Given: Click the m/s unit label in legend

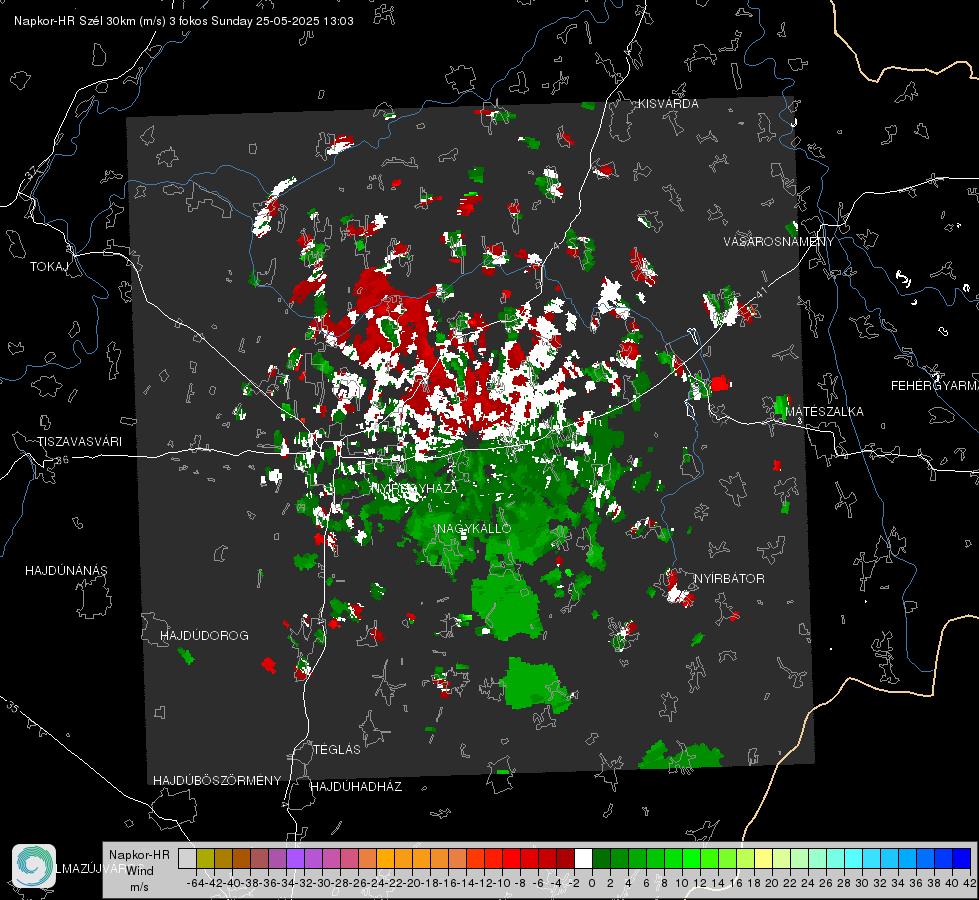Looking at the screenshot, I should tap(139, 887).
